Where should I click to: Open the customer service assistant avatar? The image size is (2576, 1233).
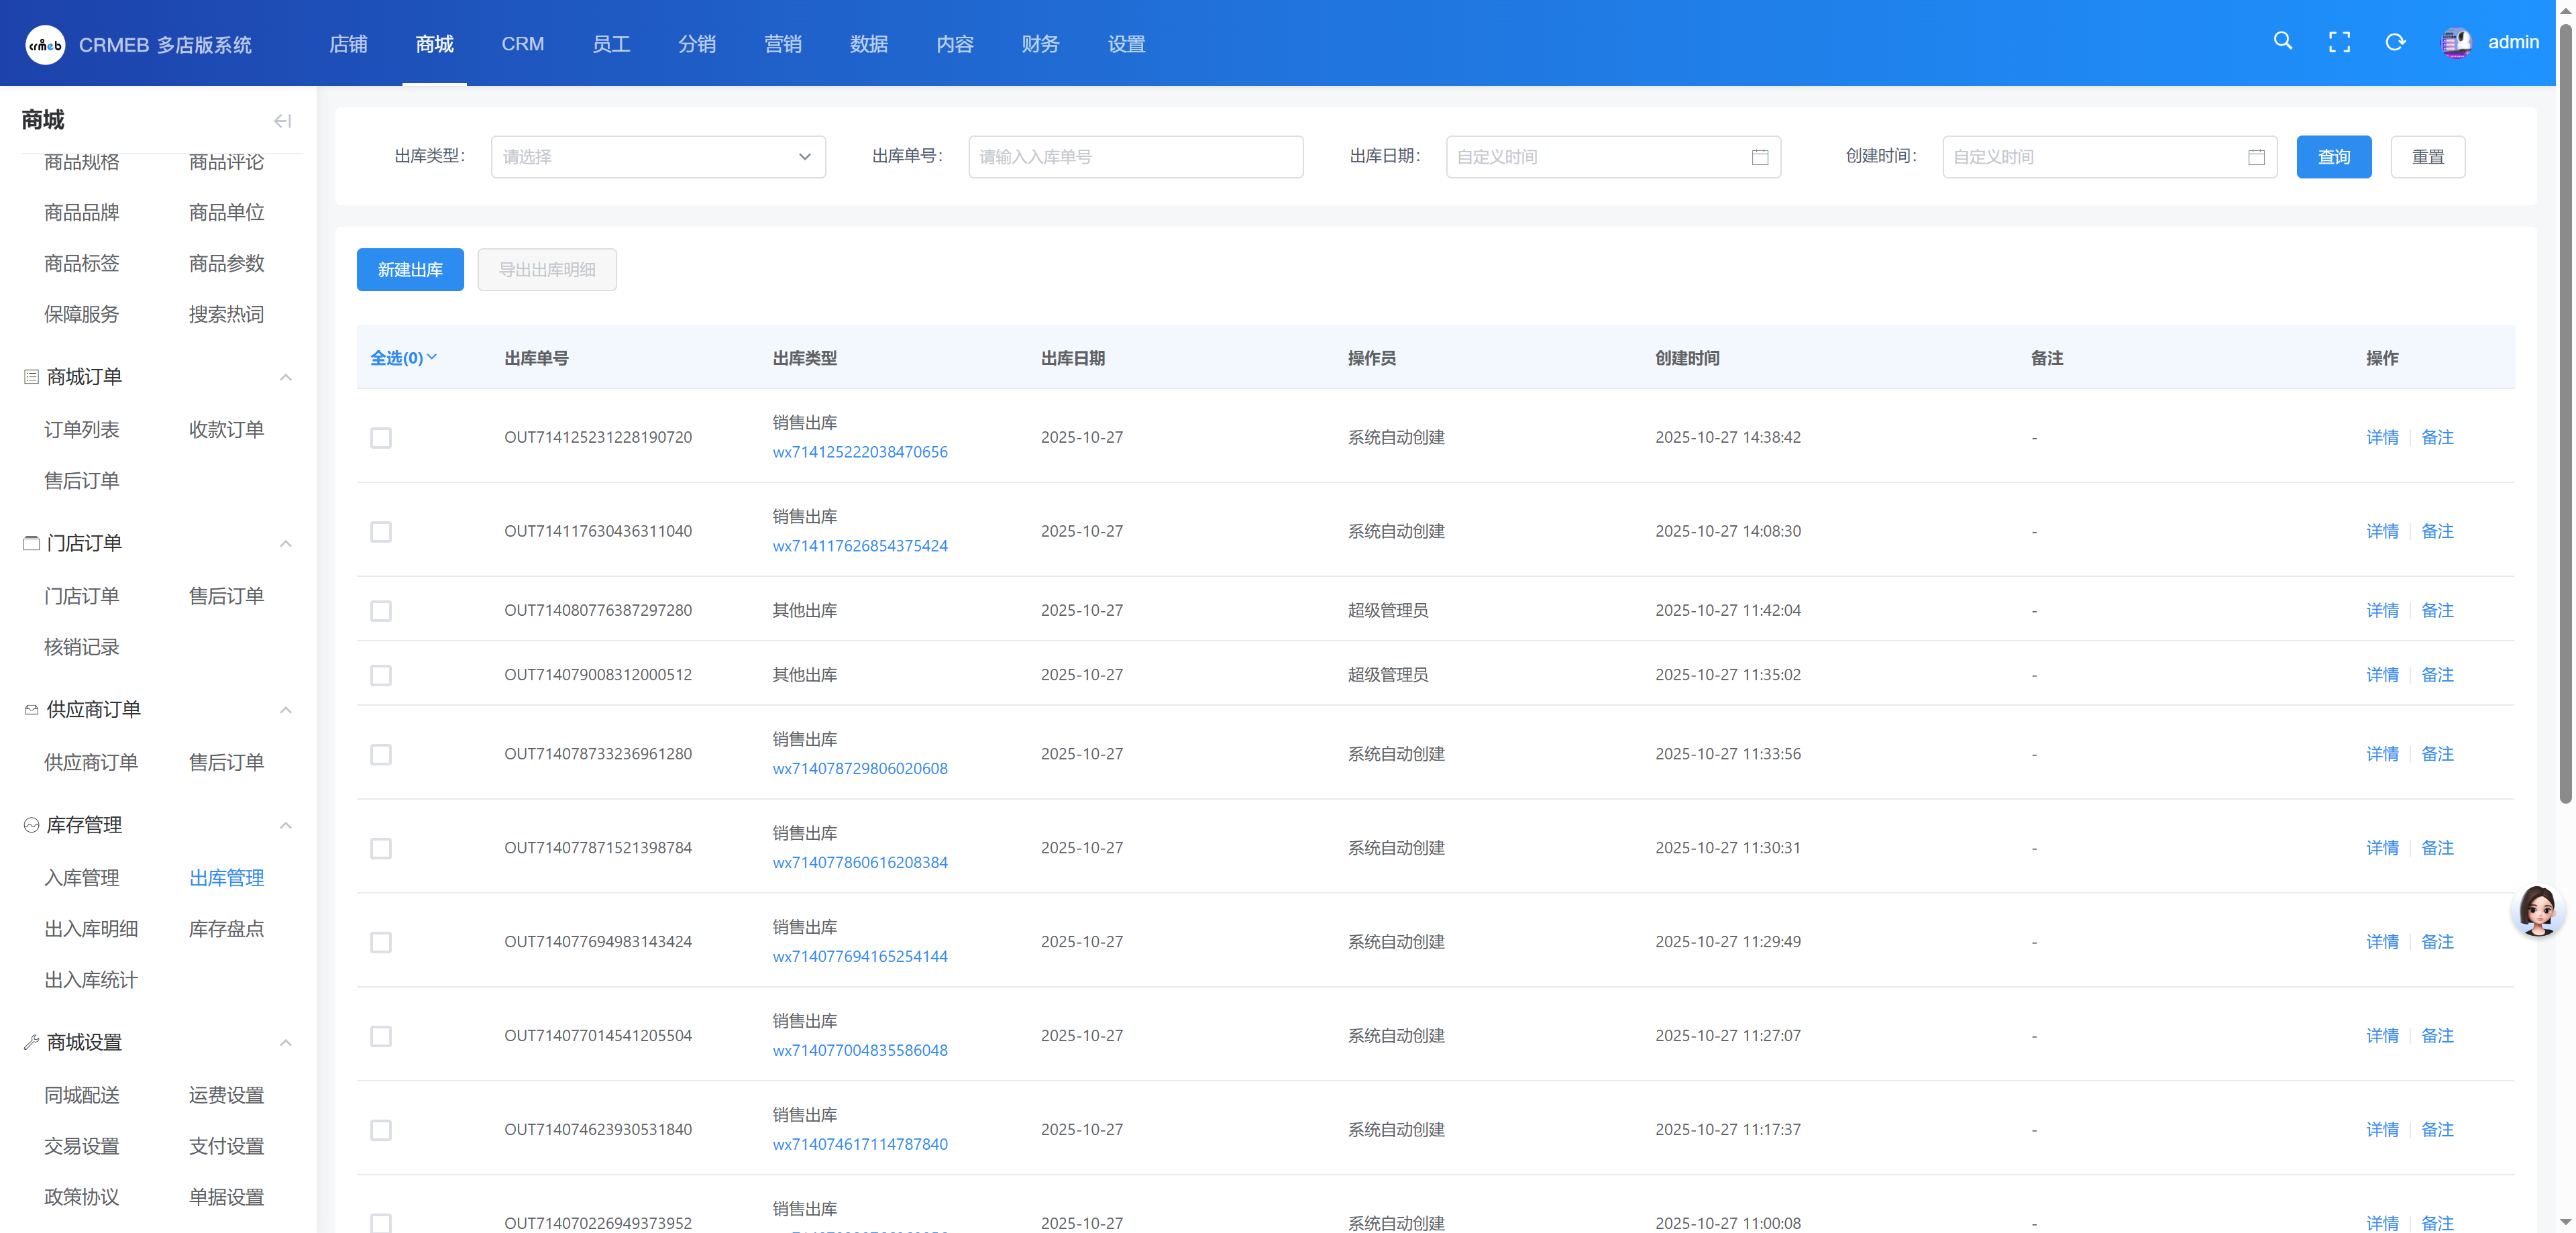pyautogui.click(x=2538, y=910)
